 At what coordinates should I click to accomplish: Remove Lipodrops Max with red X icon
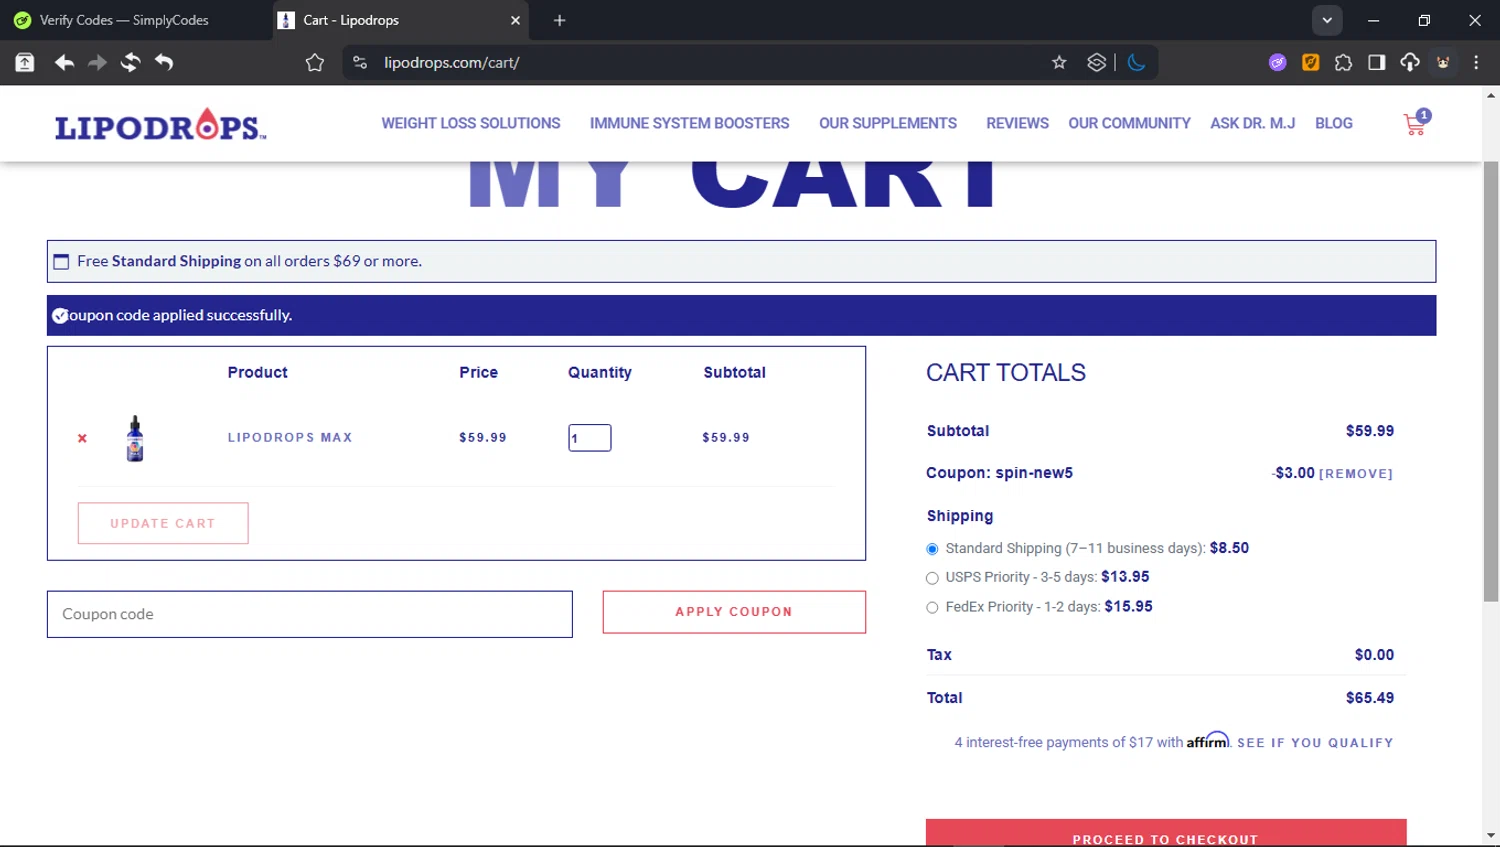pos(82,438)
